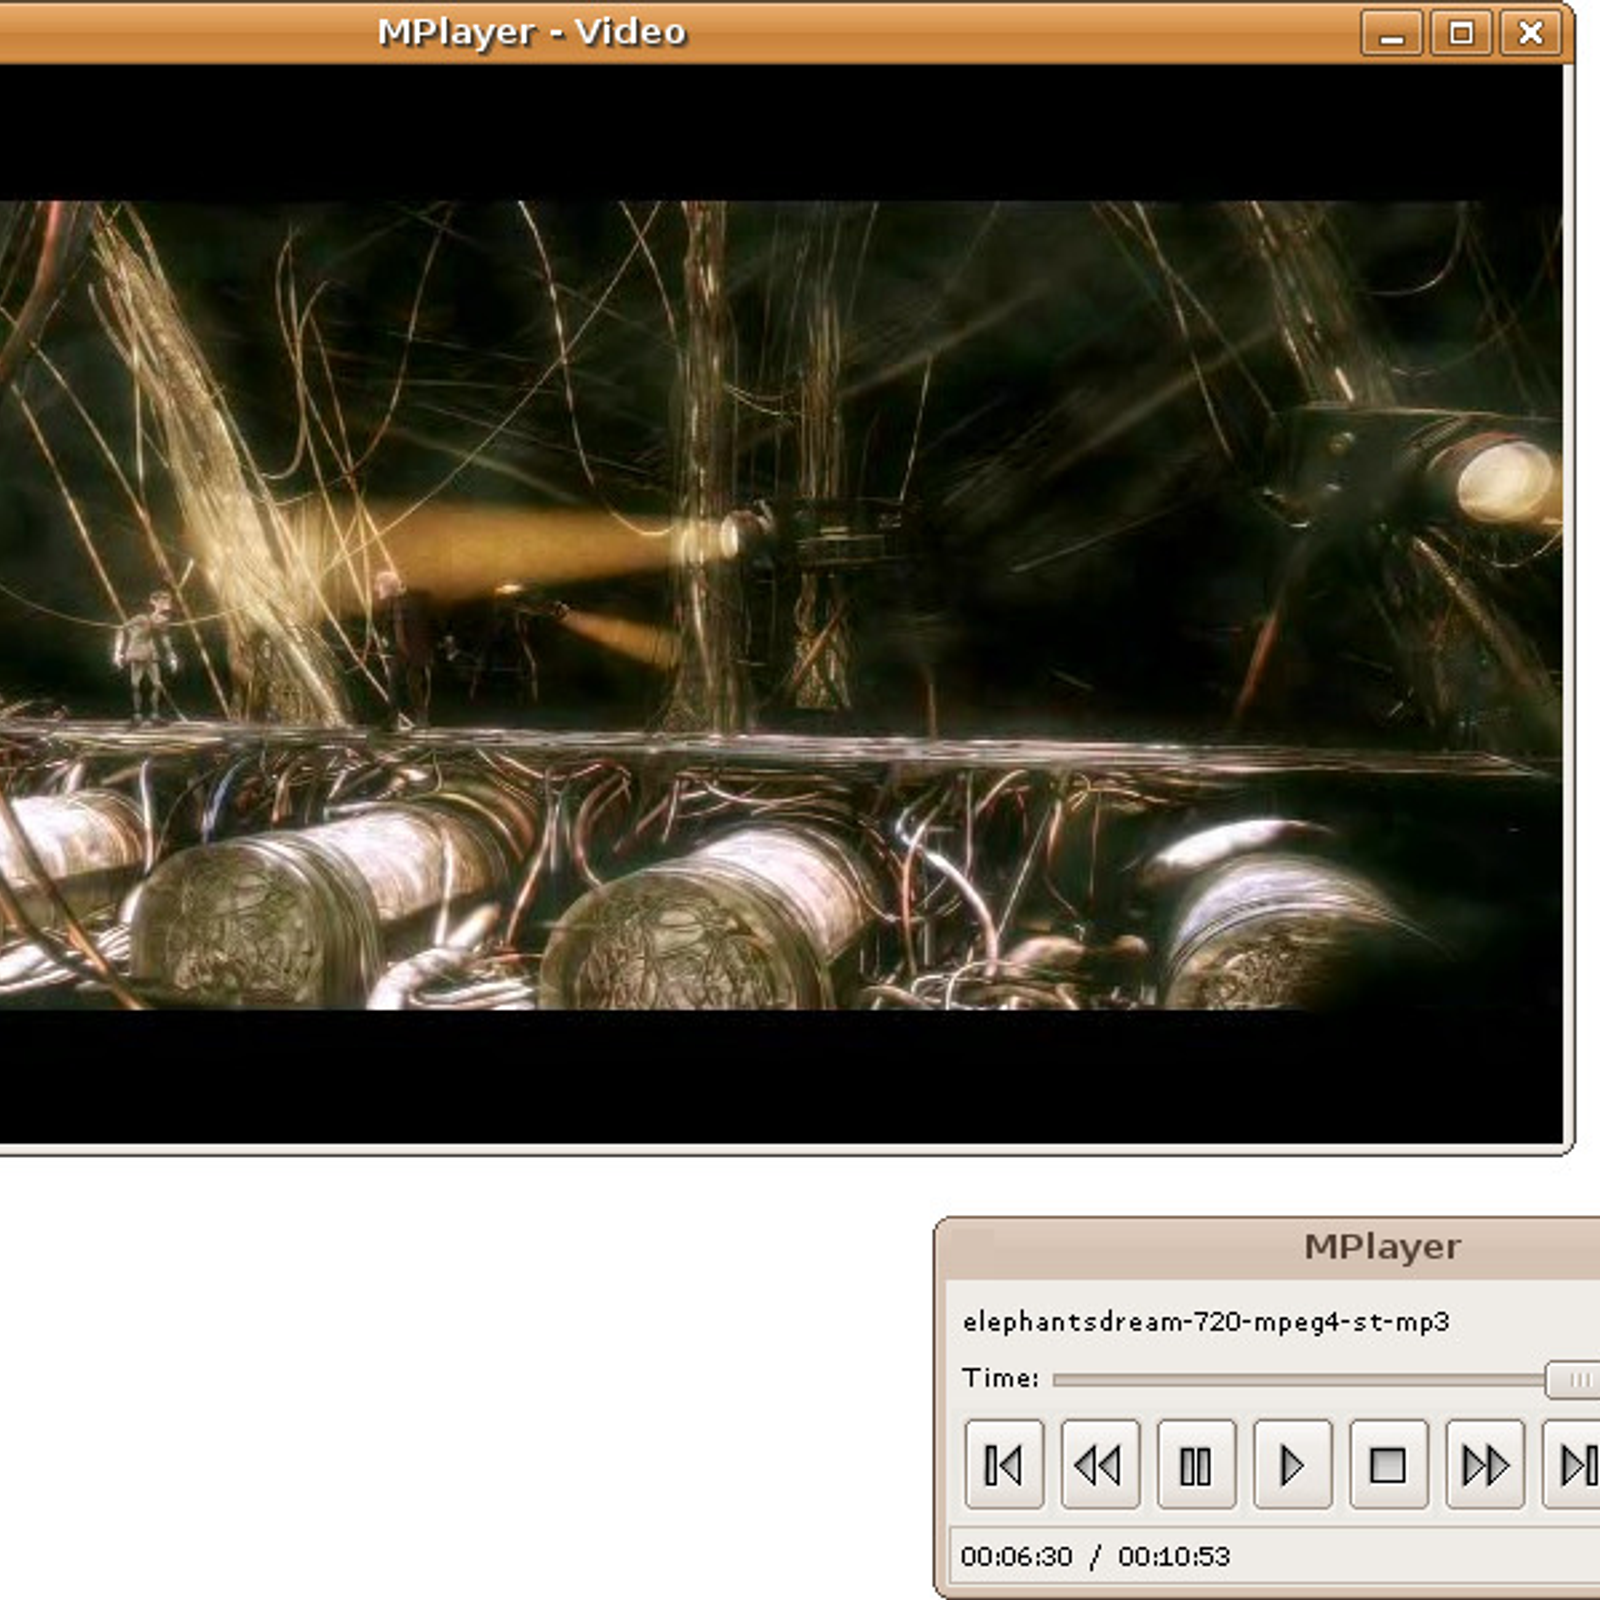Image resolution: width=1600 pixels, height=1600 pixels.
Task: Rewind the video playback
Action: (1100, 1465)
